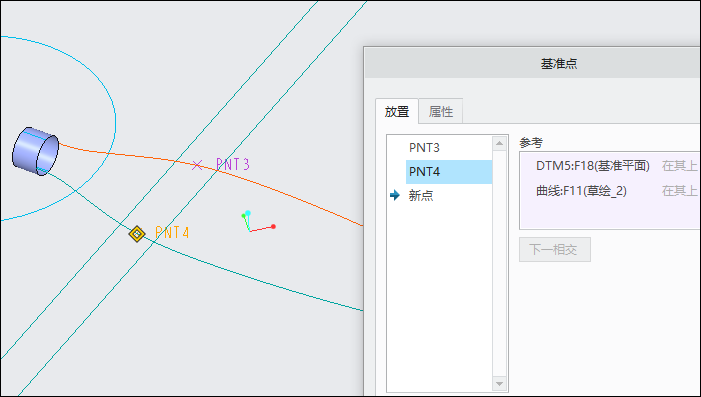Screen dimensions: 701x397
Task: Select PNT4 in the point list
Action: tap(449, 172)
